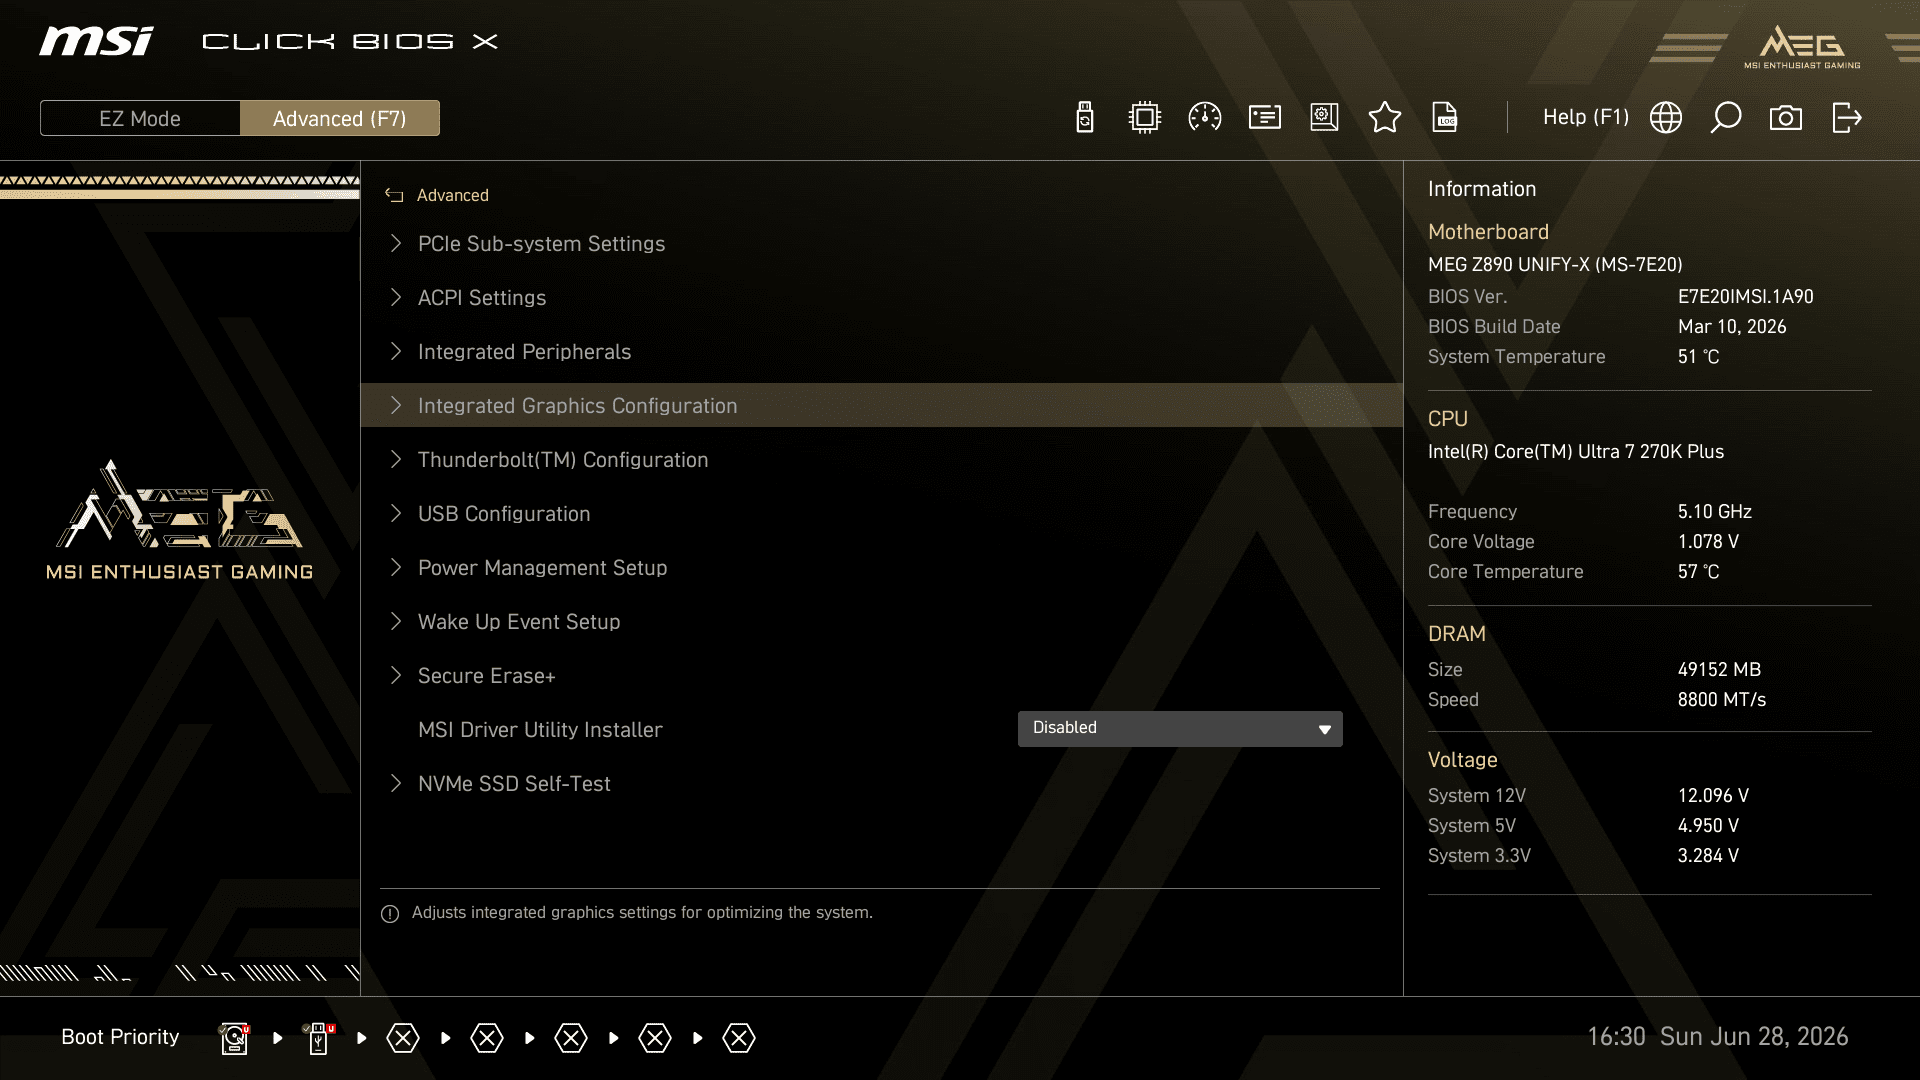Viewport: 1920px width, 1080px height.
Task: Click the Advanced breadcrumb link
Action: click(x=453, y=196)
